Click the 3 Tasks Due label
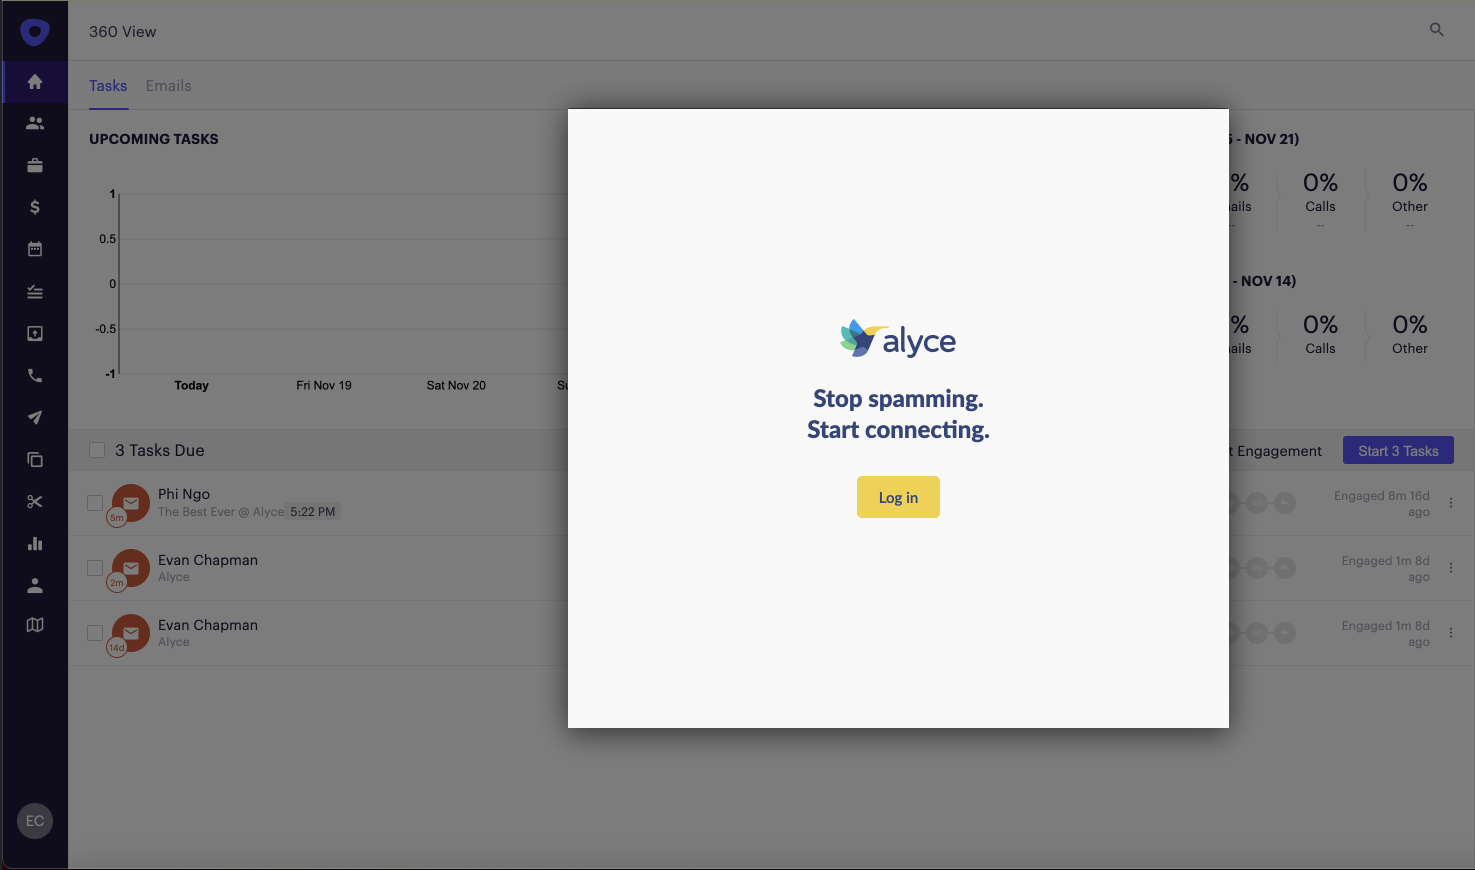This screenshot has height=870, width=1475. pos(160,450)
